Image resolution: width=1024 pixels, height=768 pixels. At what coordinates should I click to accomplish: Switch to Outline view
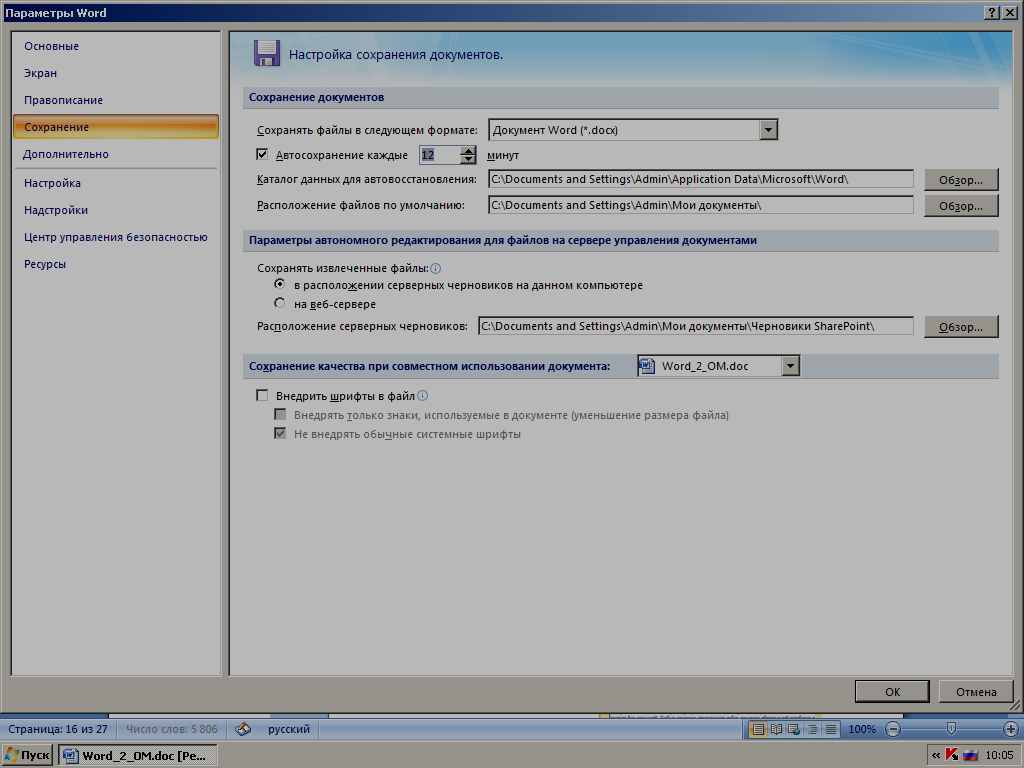tap(812, 729)
